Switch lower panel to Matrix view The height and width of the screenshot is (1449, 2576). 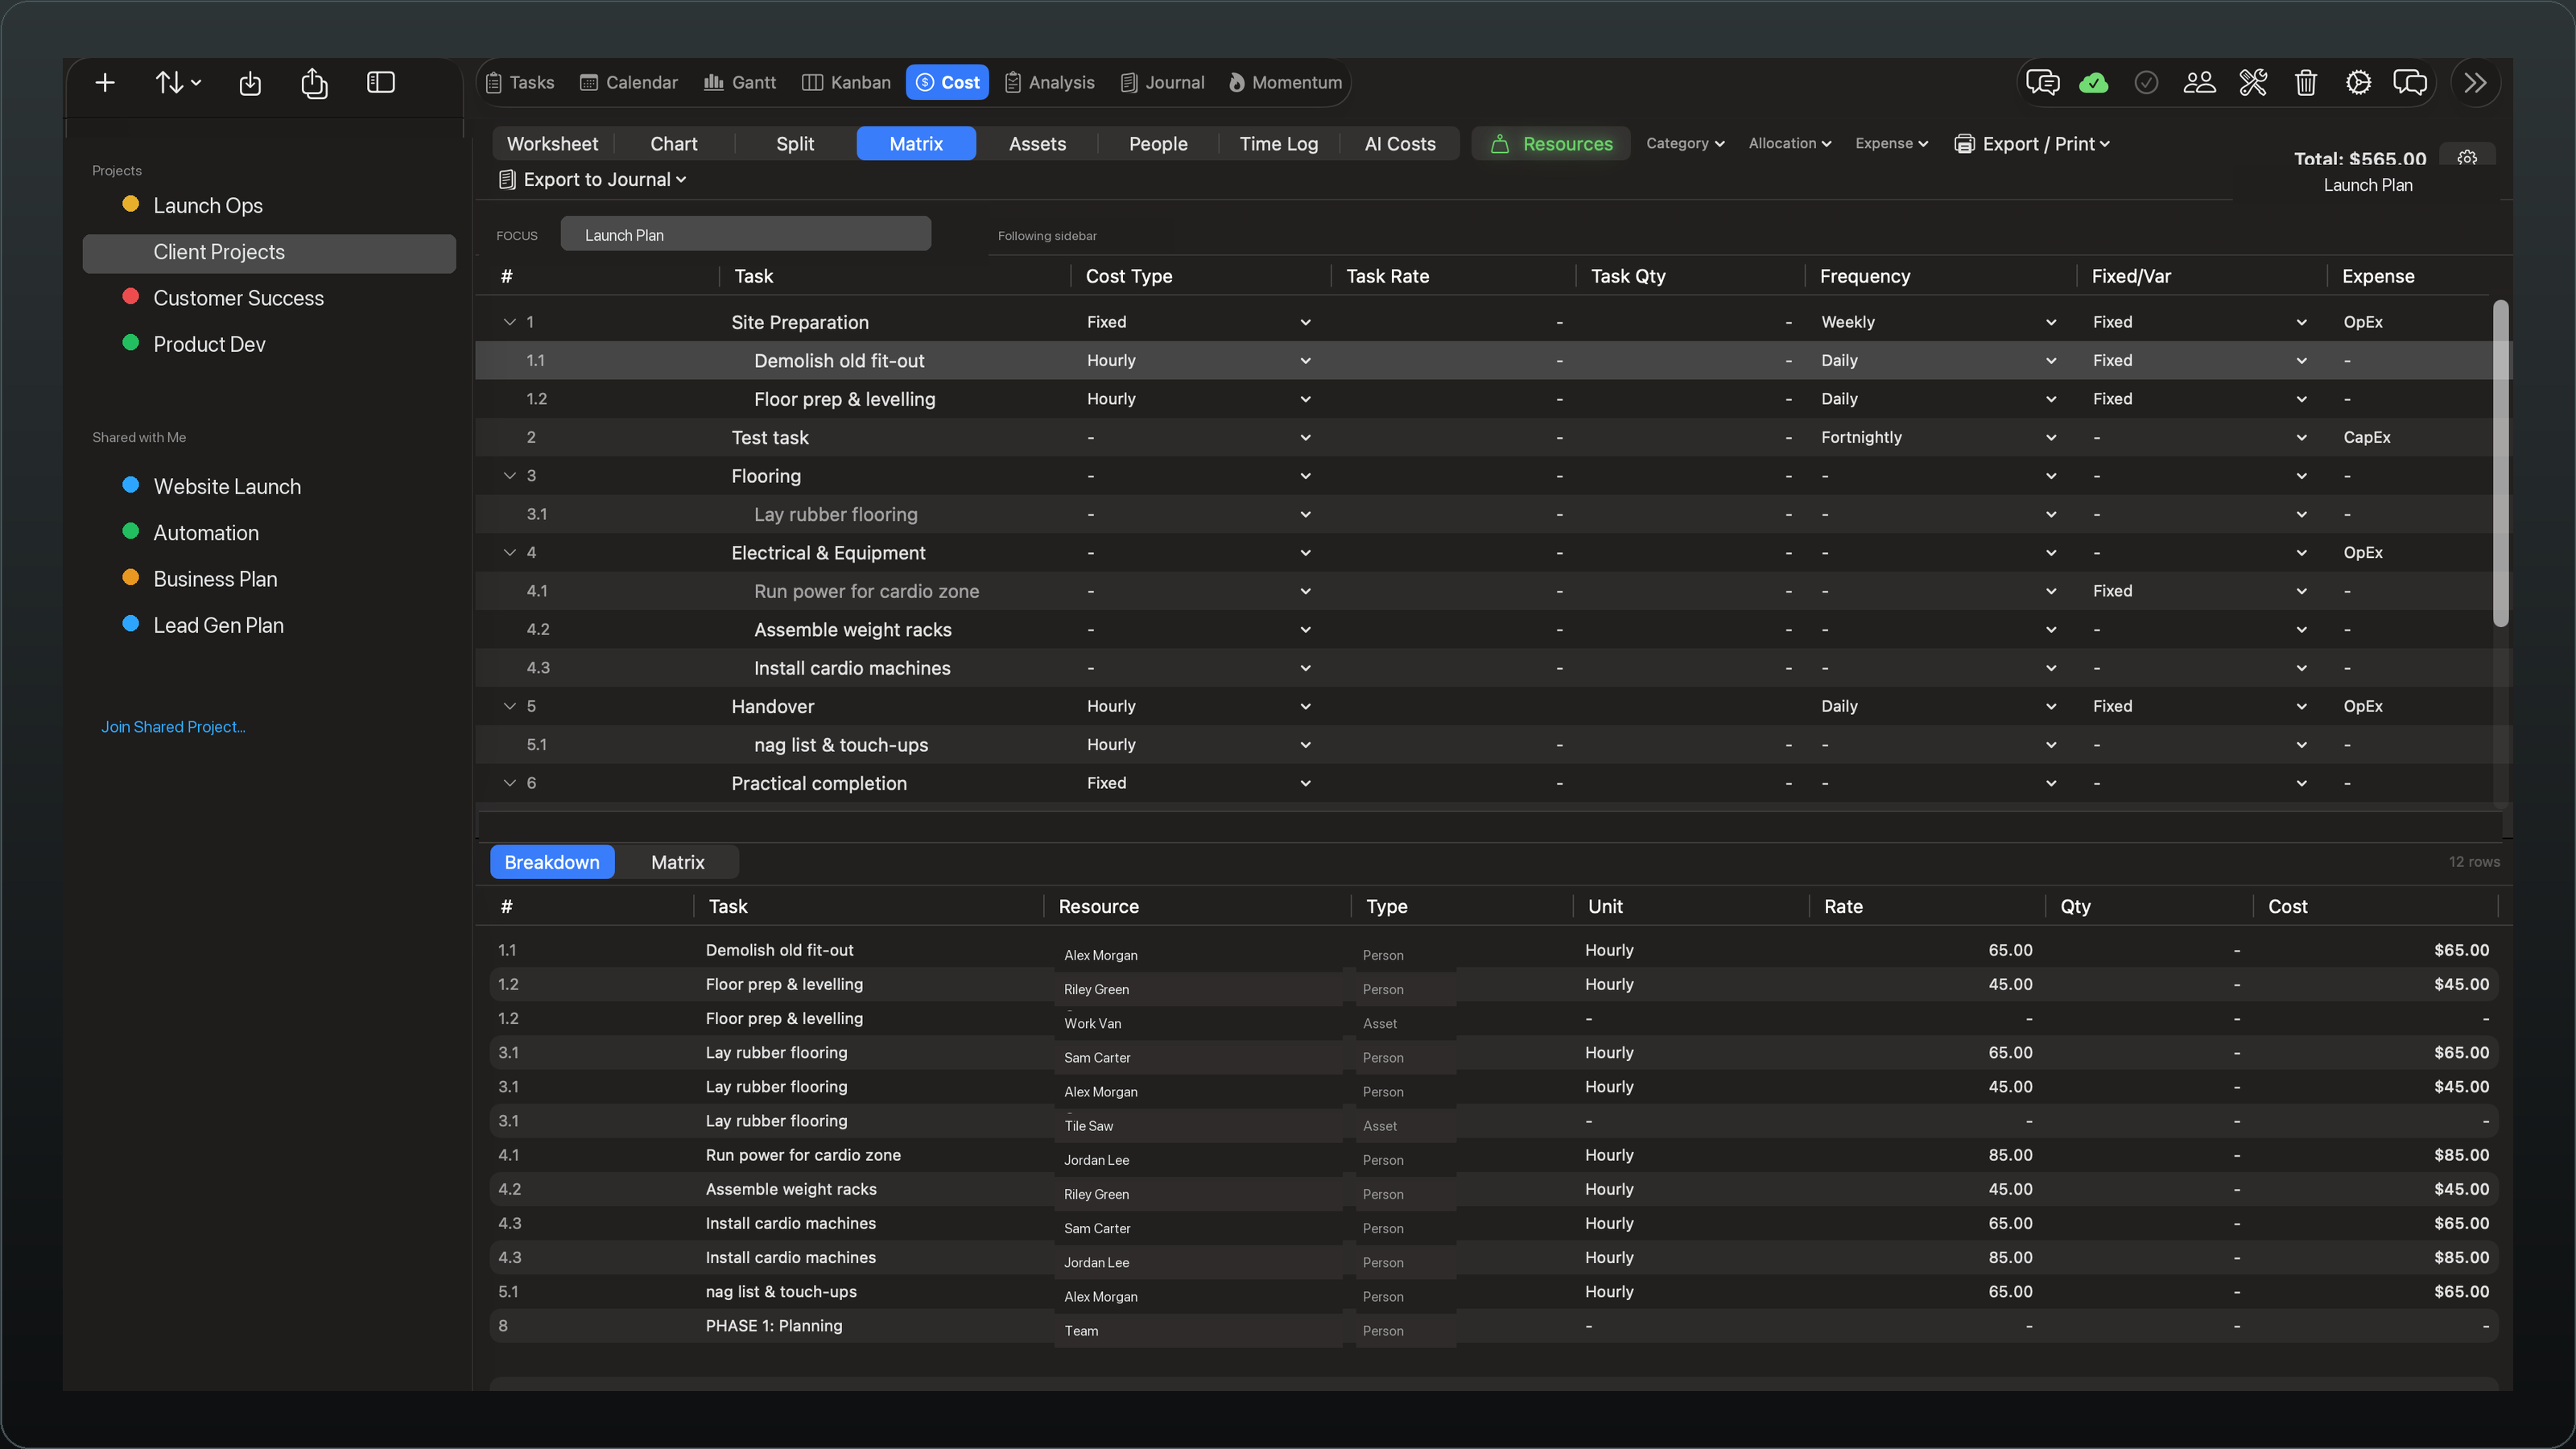coord(677,862)
